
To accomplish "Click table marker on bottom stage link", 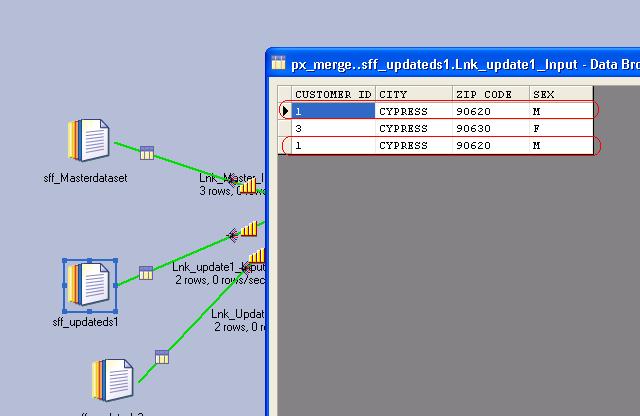I will [x=162, y=357].
